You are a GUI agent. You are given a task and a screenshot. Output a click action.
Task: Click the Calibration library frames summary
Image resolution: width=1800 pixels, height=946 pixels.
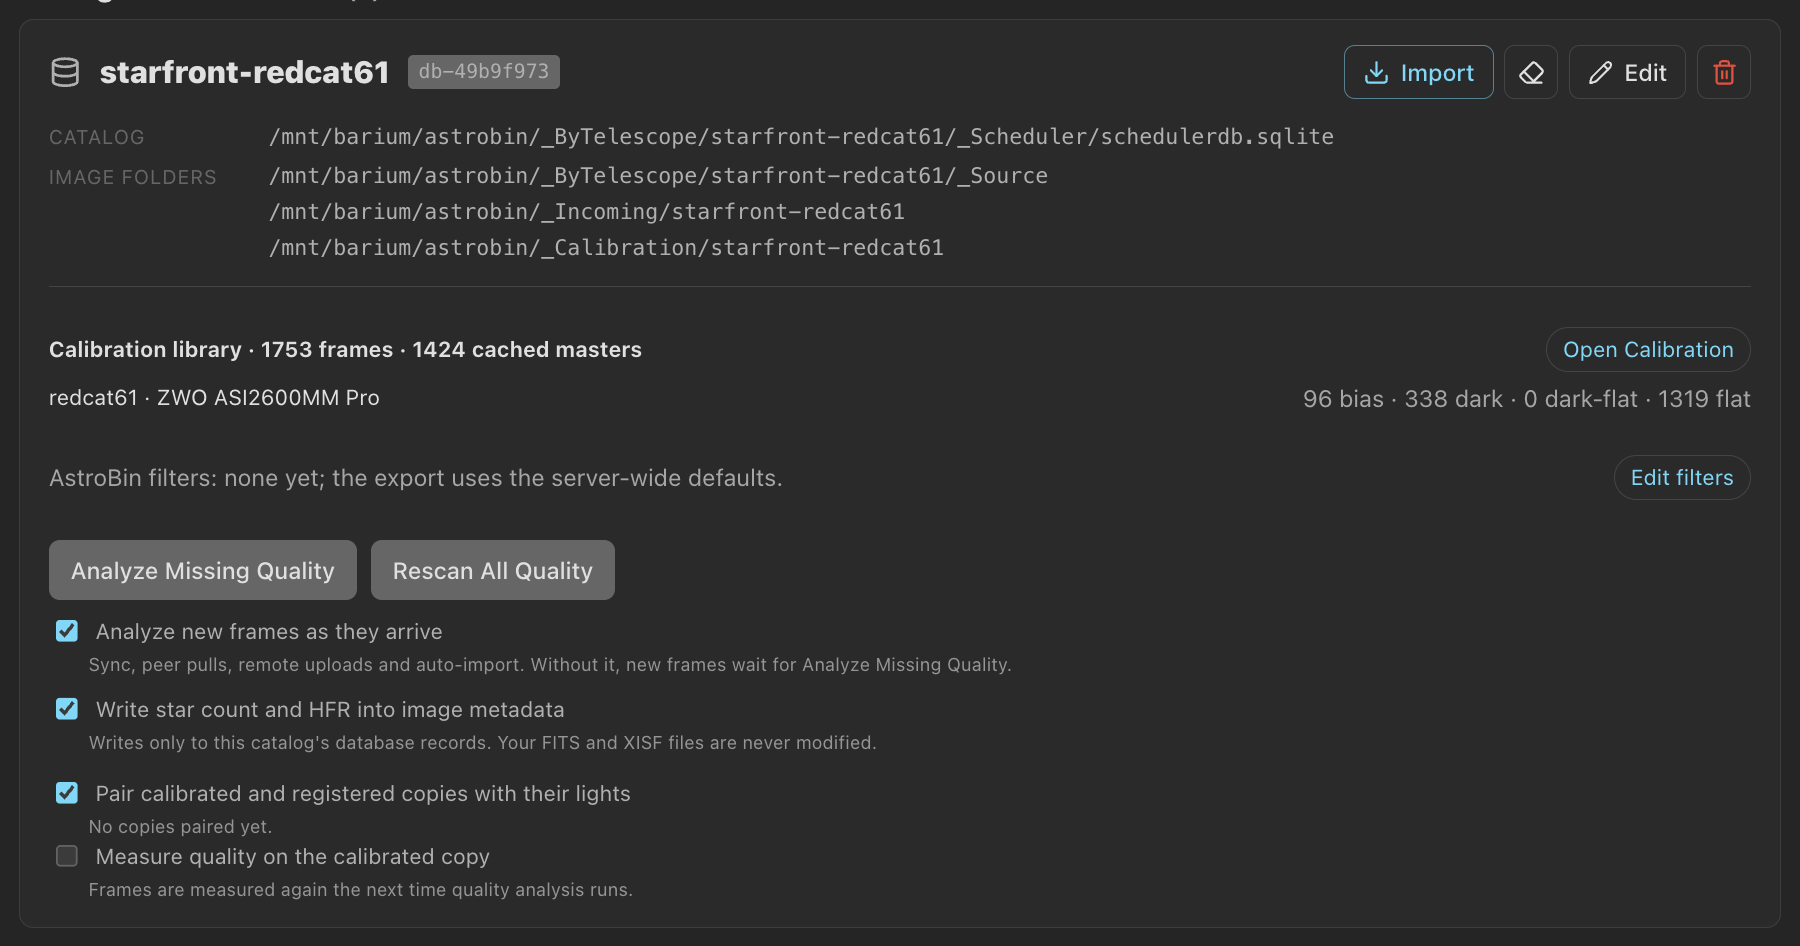[x=345, y=350]
